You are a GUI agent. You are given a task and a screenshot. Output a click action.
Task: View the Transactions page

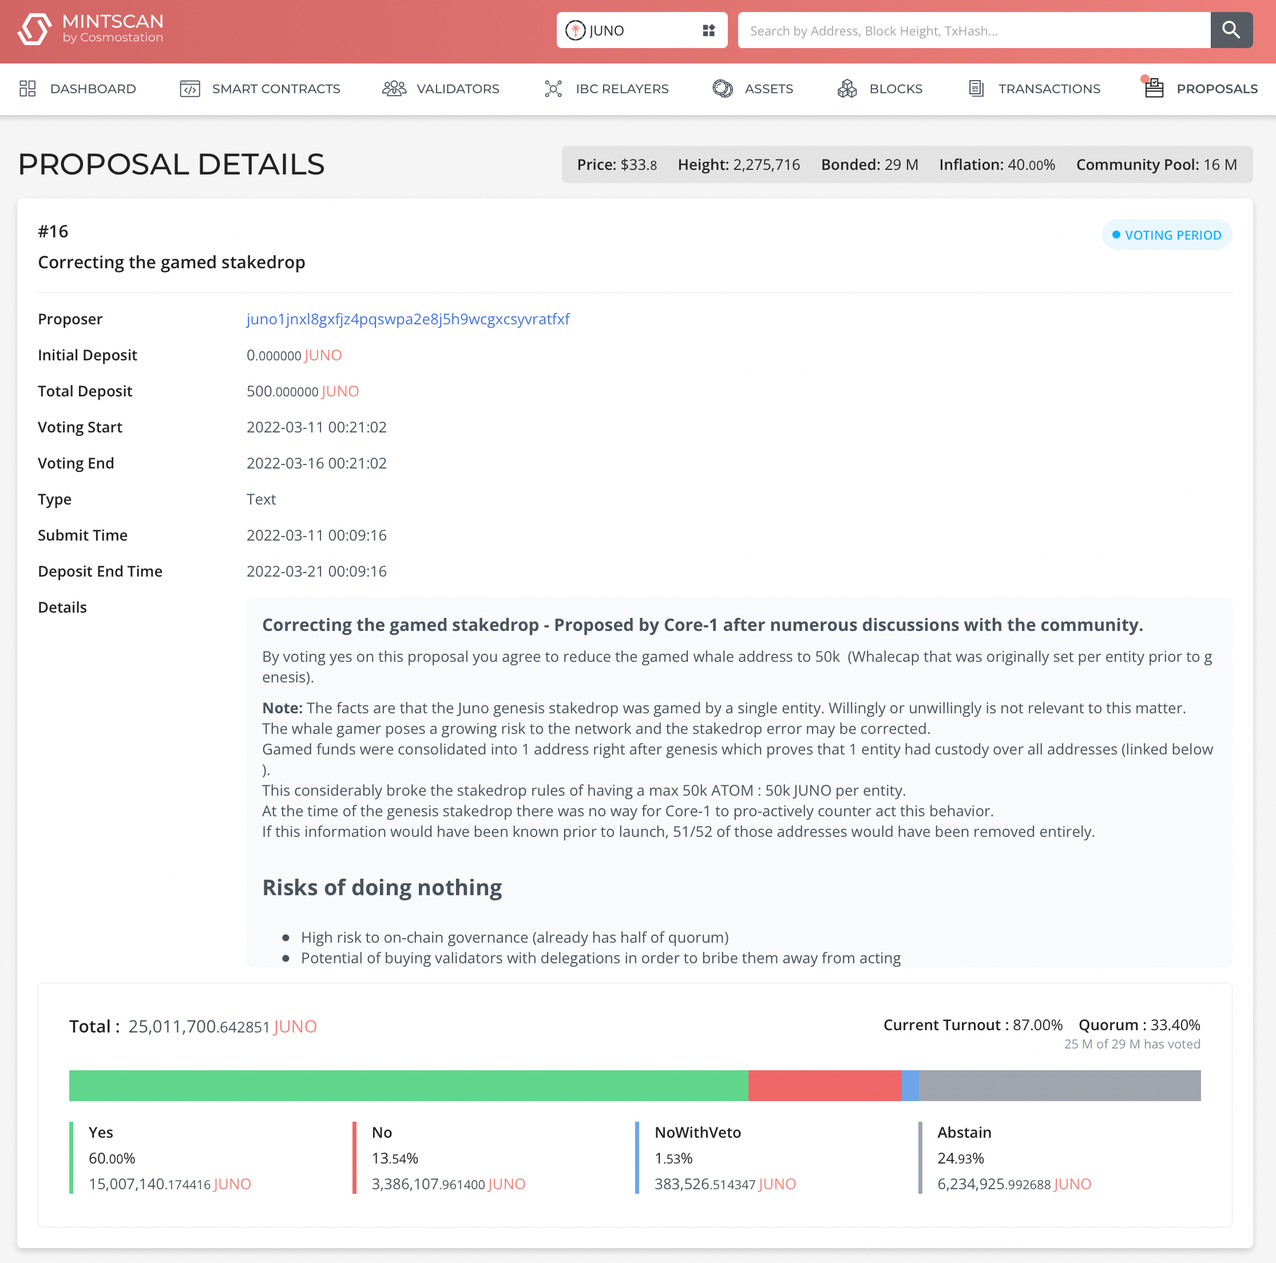click(1034, 89)
